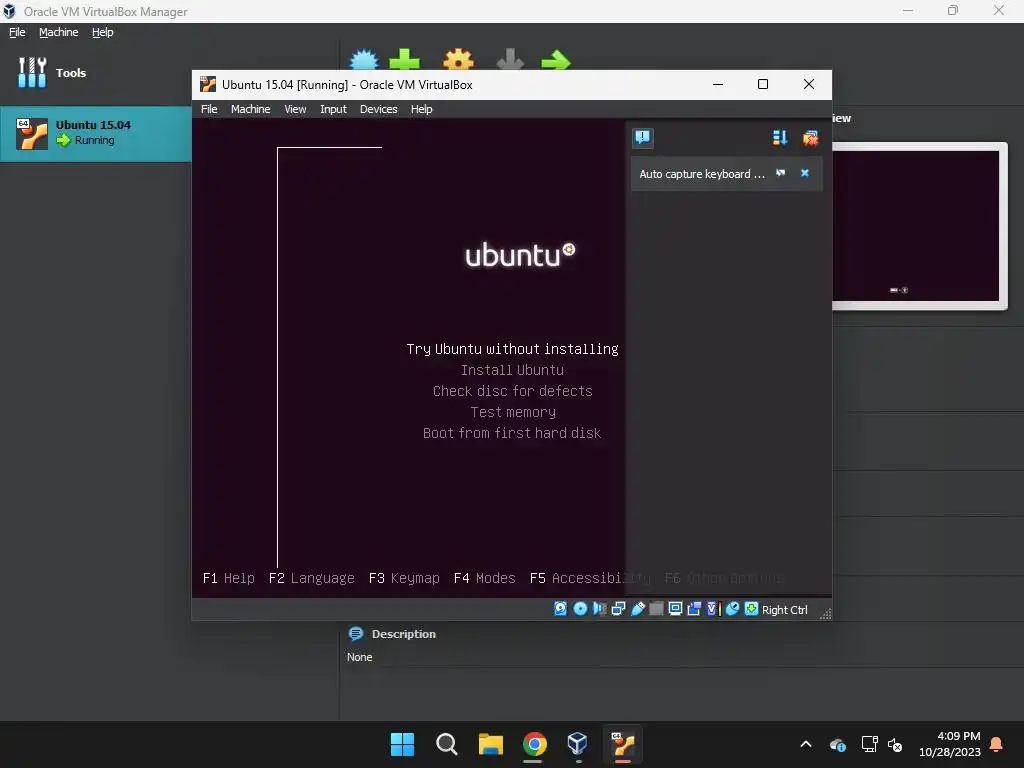1024x768 pixels.
Task: Click the gray Discard arrow in Manager toolbar
Action: pyautogui.click(x=510, y=59)
